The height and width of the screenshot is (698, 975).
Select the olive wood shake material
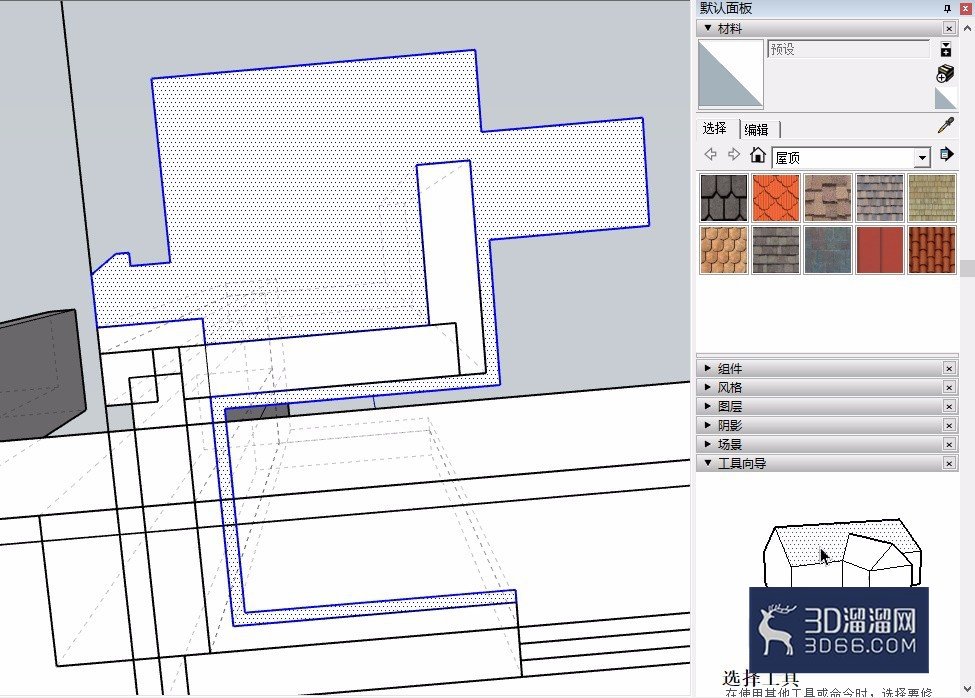tap(931, 198)
